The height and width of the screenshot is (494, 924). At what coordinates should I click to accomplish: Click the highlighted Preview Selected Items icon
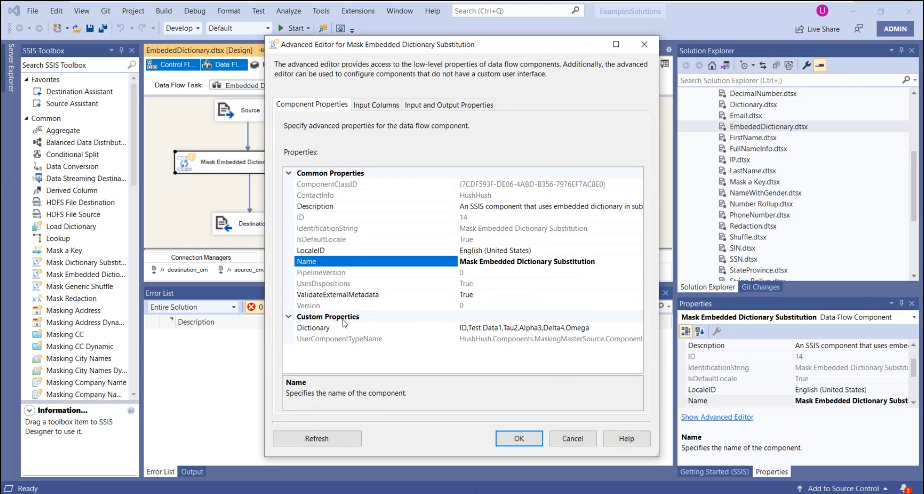point(820,65)
